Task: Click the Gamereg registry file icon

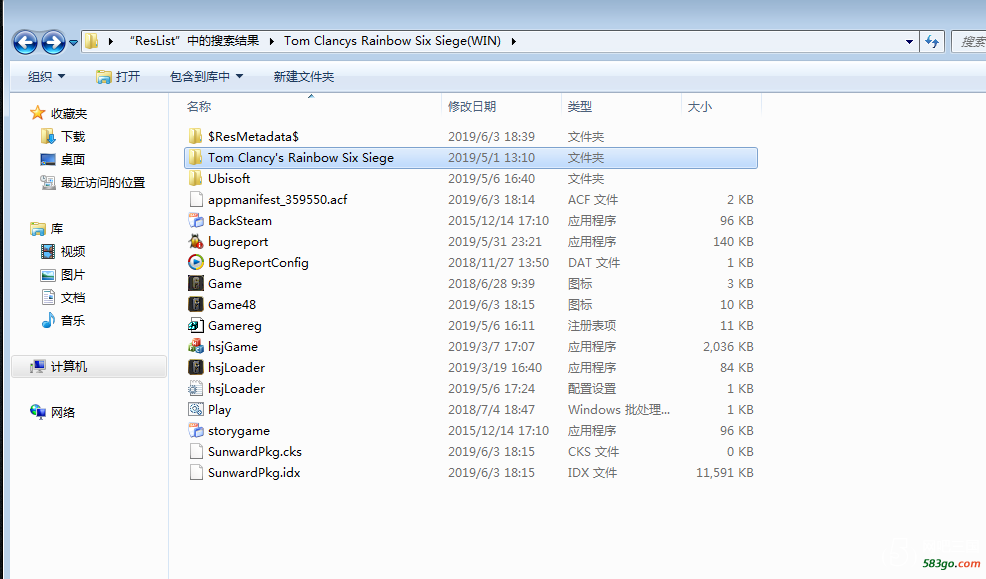Action: pos(196,325)
